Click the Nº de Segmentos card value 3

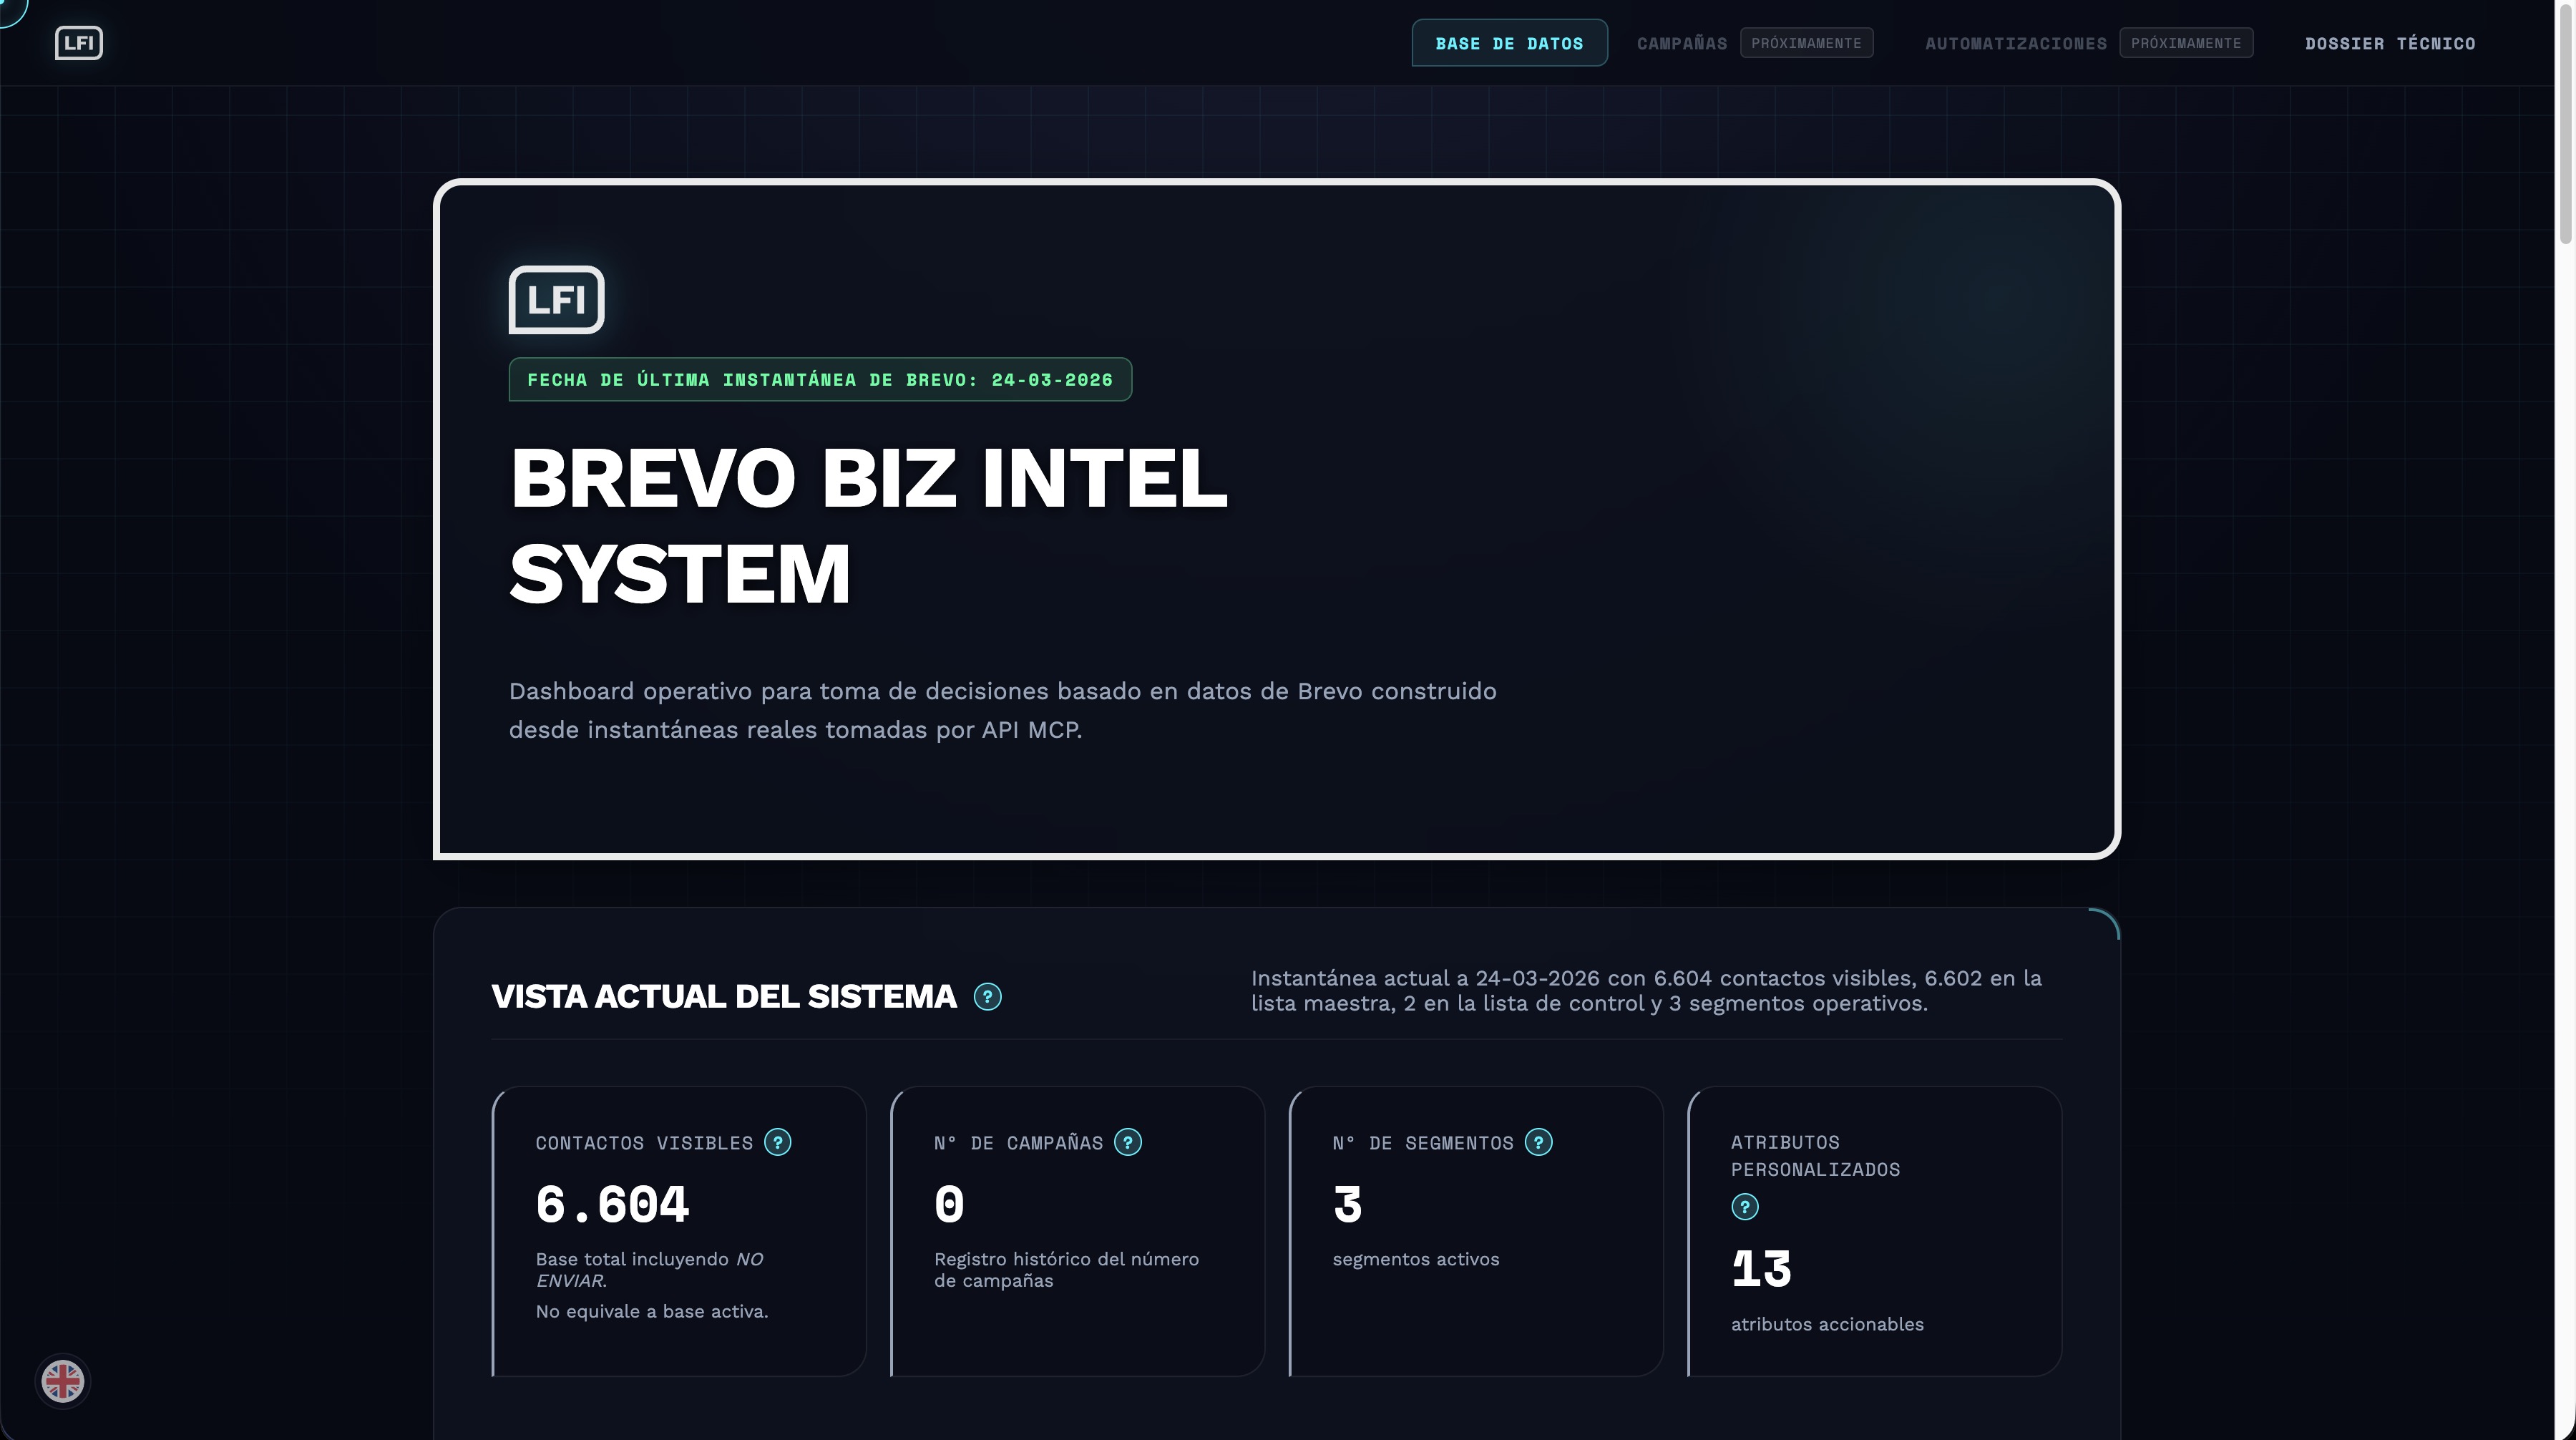pos(1347,1205)
